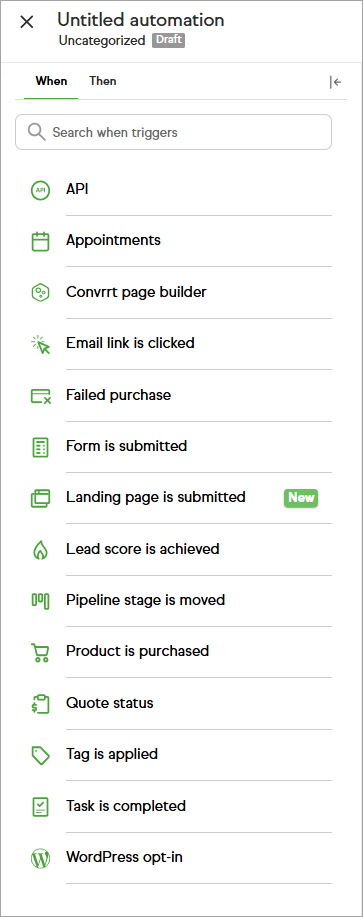Select Landing page is submitted trigger
Screen dimensions: 363x917
pos(181,498)
